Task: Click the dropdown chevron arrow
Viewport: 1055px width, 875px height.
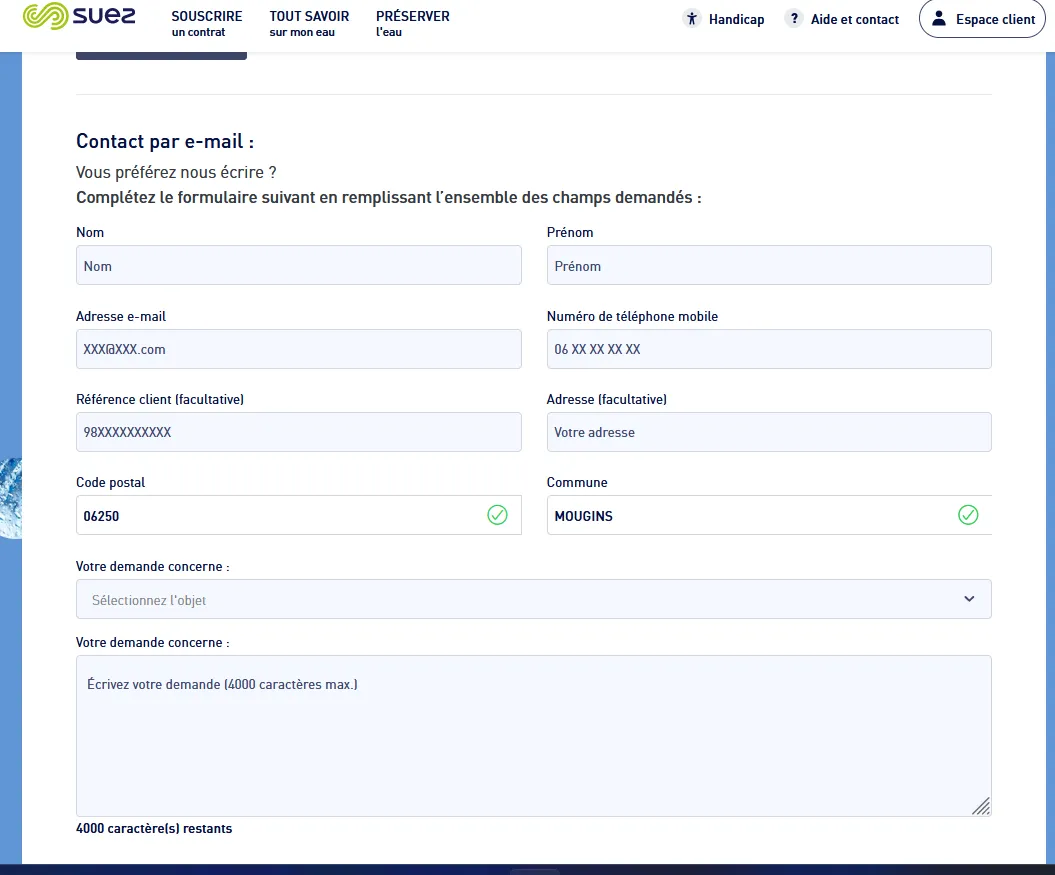Action: click(969, 599)
